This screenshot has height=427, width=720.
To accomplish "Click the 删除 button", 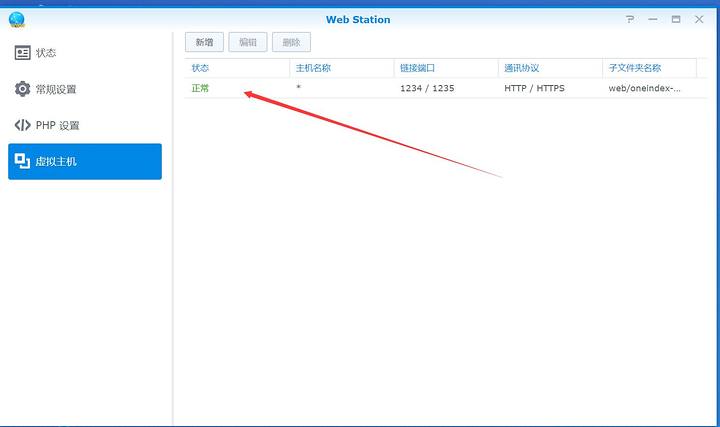I will tap(292, 42).
